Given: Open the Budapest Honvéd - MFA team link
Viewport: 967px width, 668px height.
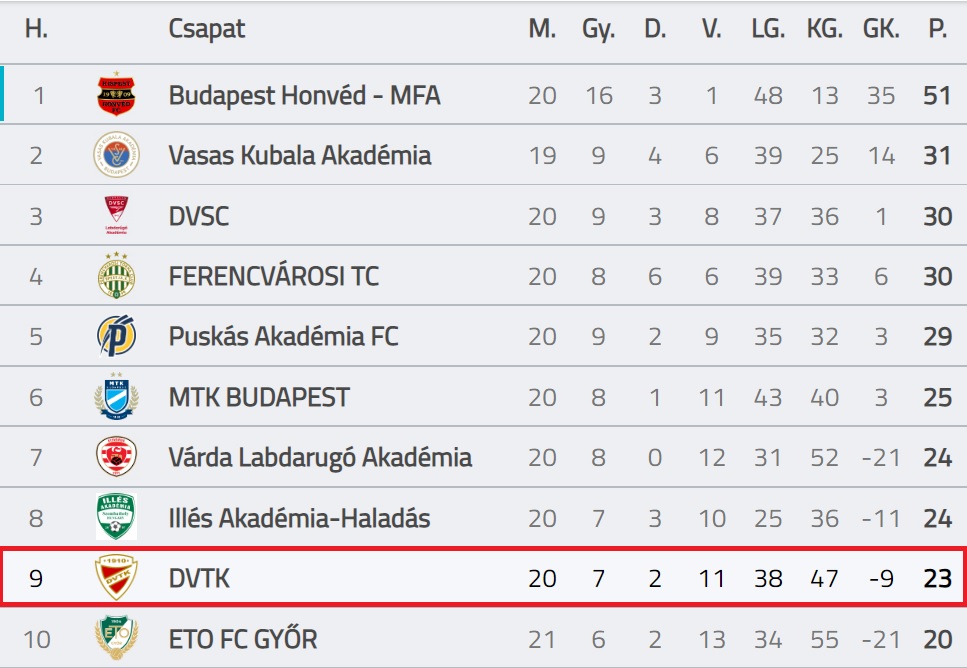Looking at the screenshot, I should (305, 96).
